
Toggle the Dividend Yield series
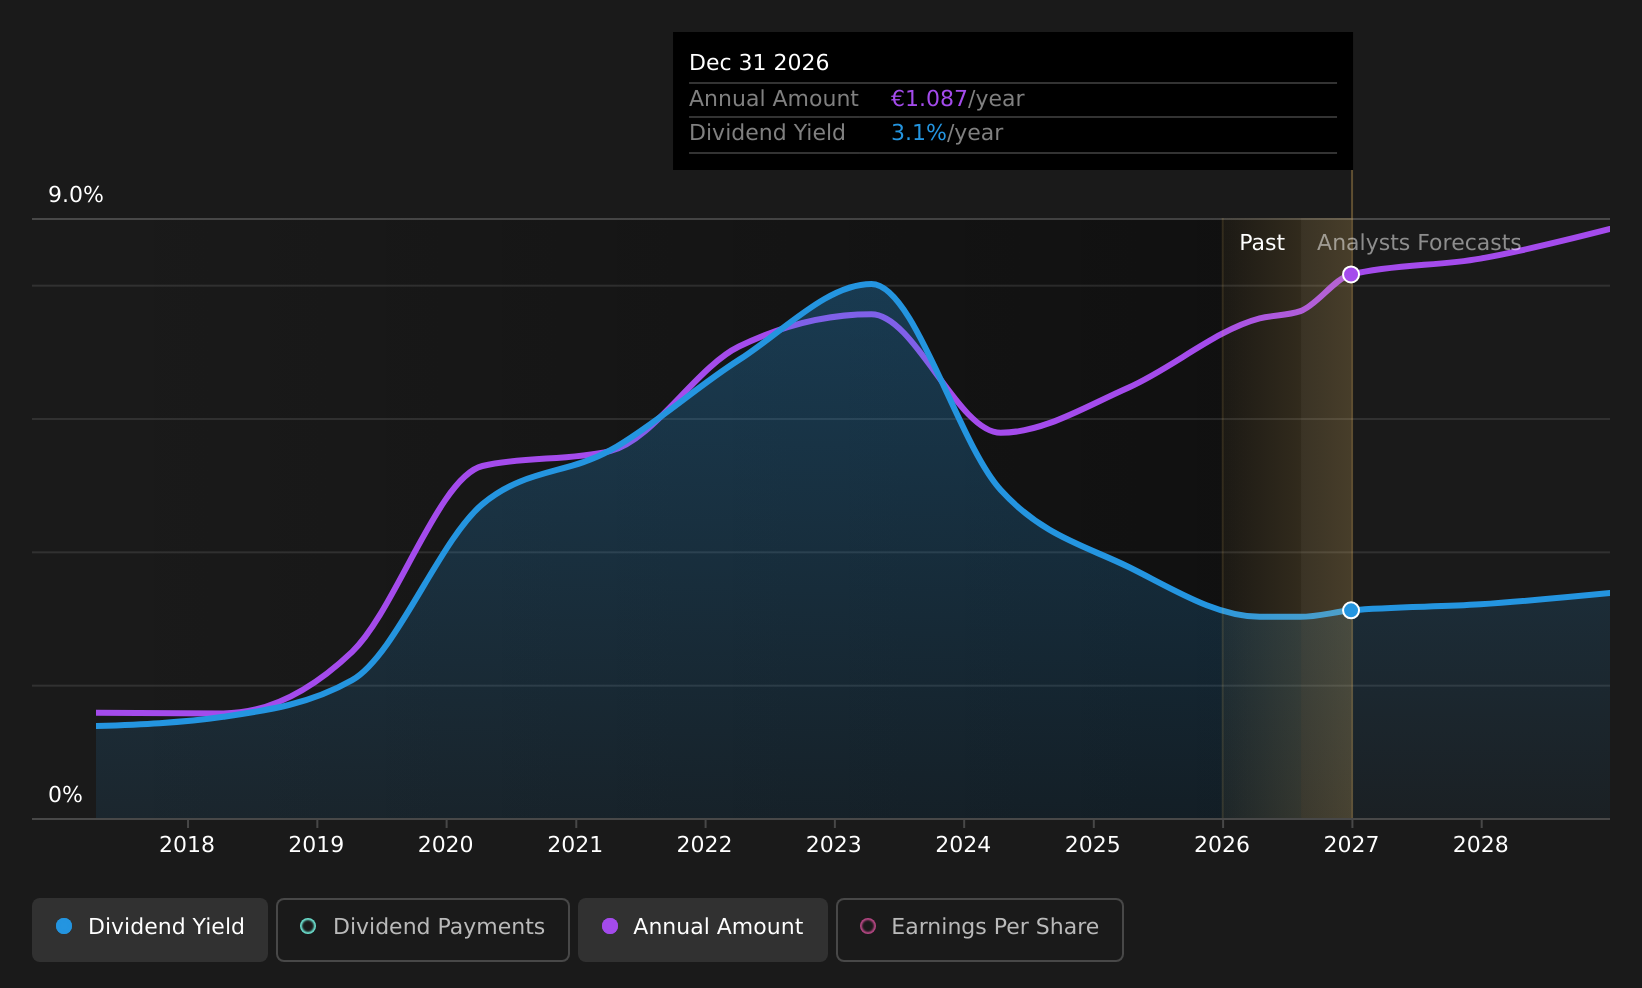coord(150,929)
